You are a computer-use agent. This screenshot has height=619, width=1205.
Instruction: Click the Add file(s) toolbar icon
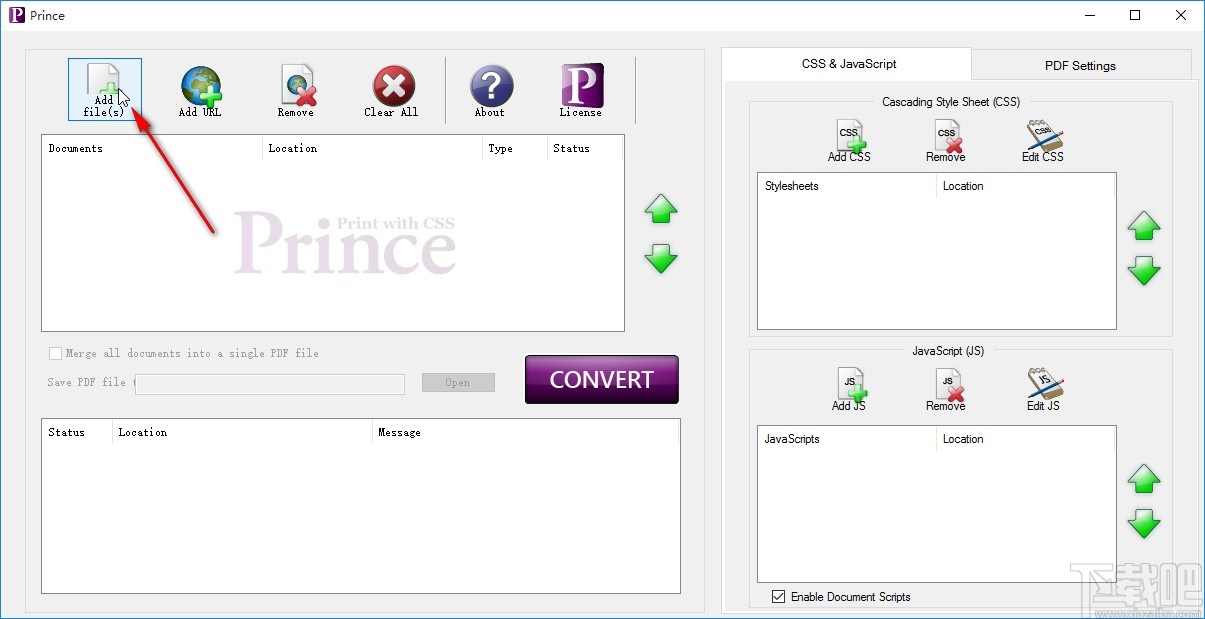click(105, 89)
